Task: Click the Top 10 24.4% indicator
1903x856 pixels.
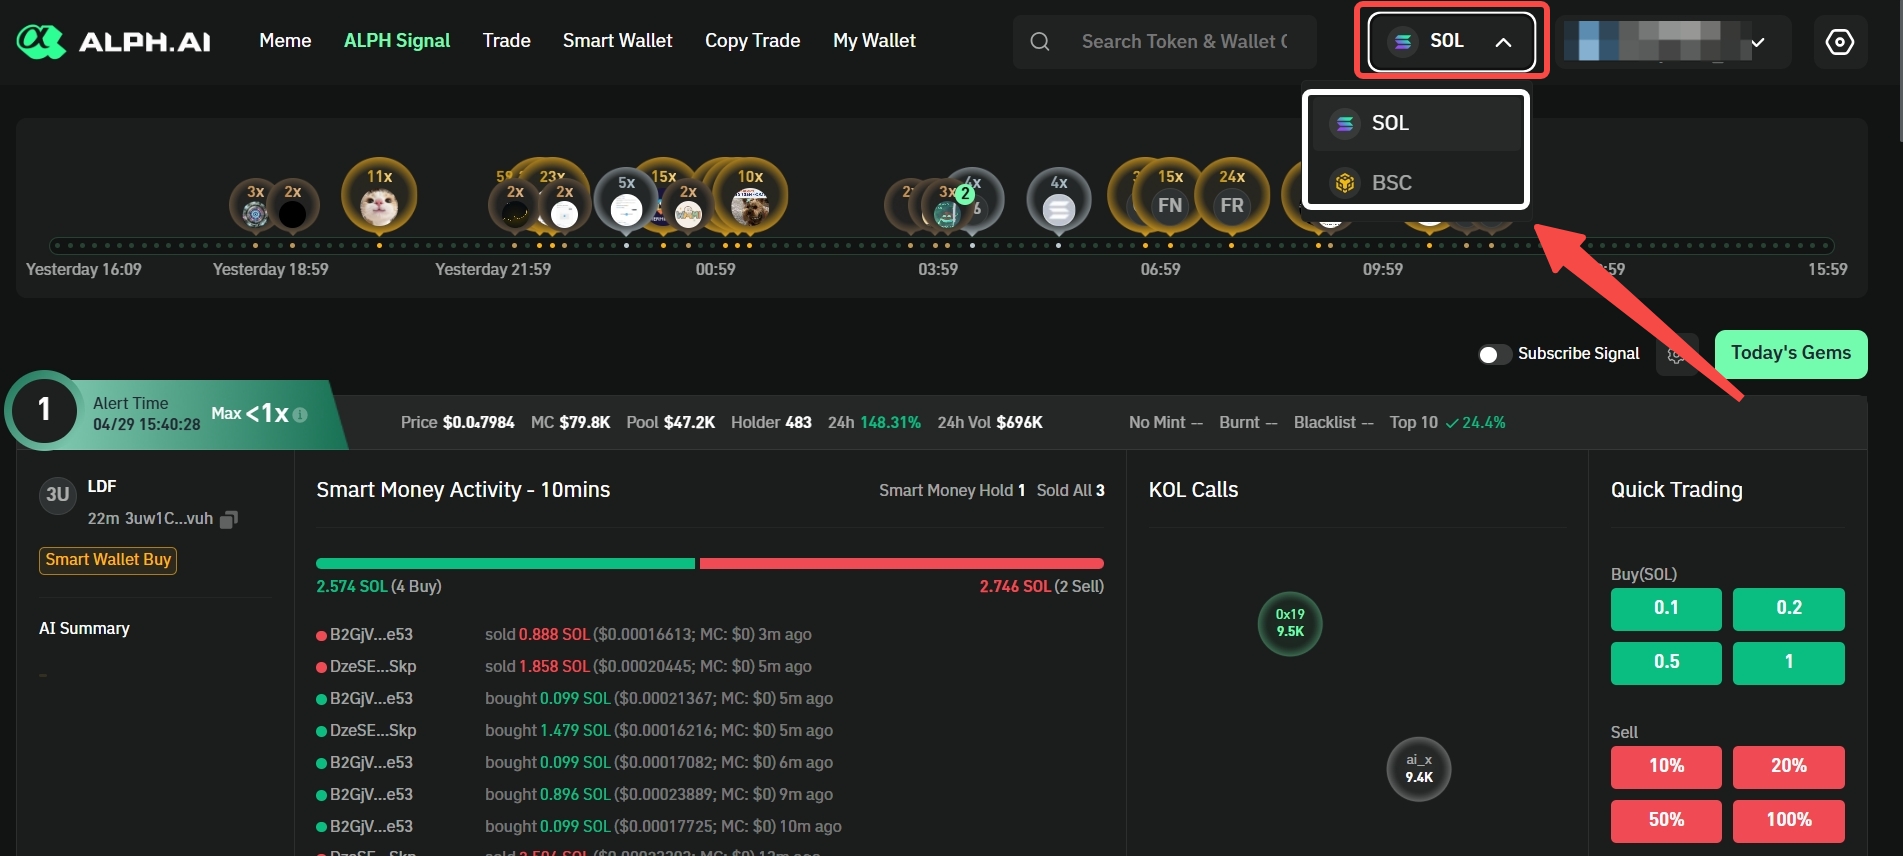Action: (1448, 423)
